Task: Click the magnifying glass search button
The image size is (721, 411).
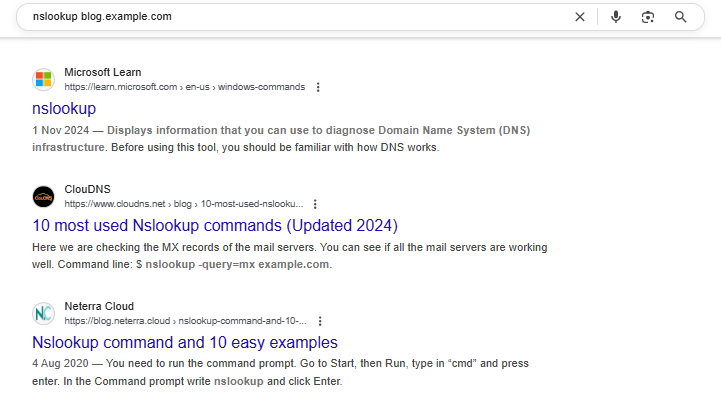Action: [681, 17]
